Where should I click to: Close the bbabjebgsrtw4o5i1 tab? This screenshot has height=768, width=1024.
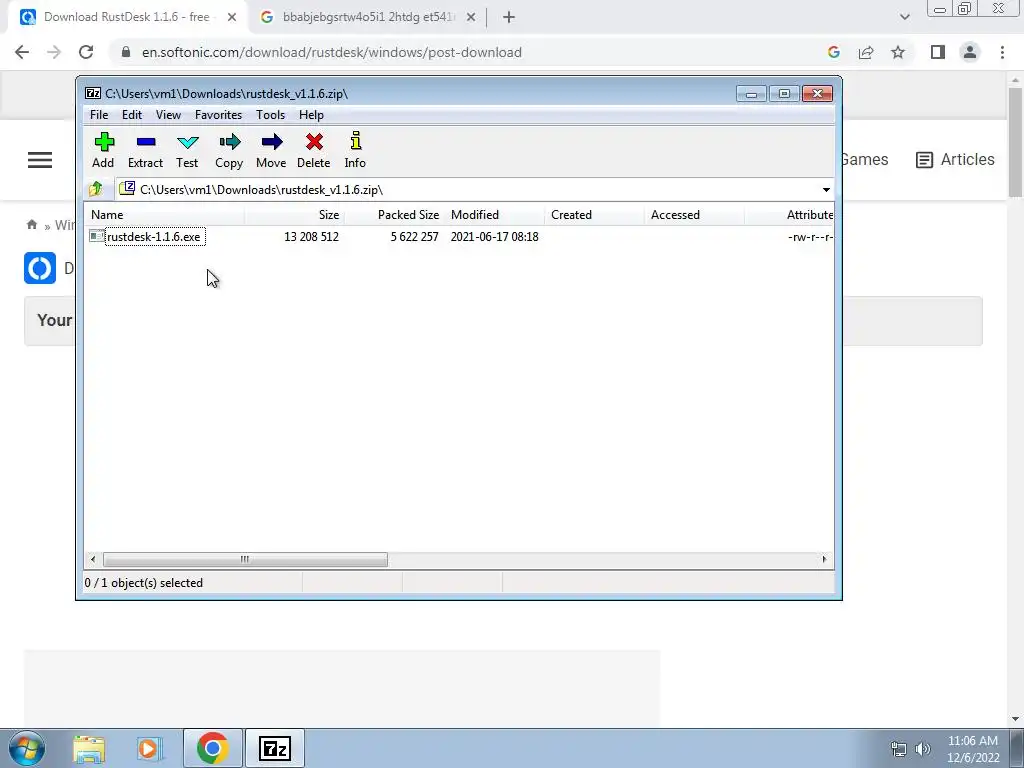click(471, 17)
